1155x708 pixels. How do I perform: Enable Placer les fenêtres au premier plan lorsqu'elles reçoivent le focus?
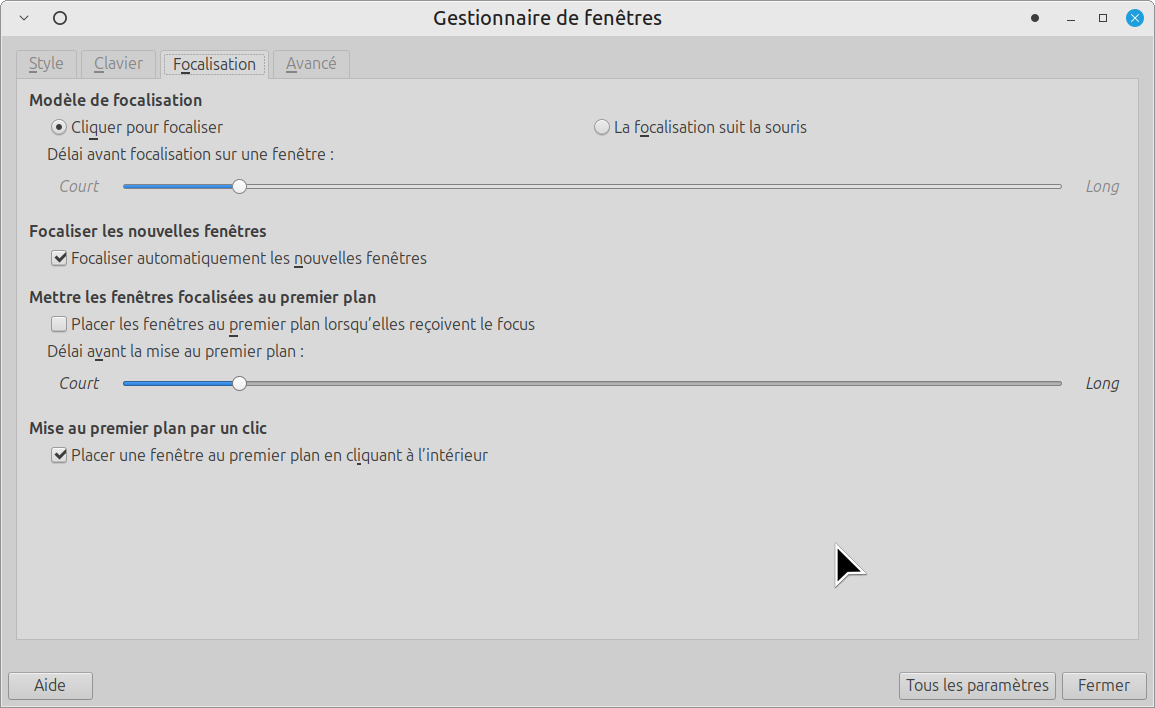click(60, 324)
